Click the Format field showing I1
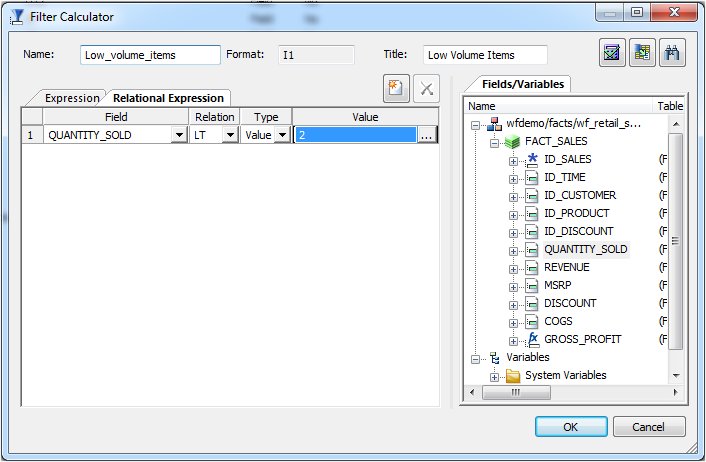This screenshot has height=462, width=706. coord(316,55)
